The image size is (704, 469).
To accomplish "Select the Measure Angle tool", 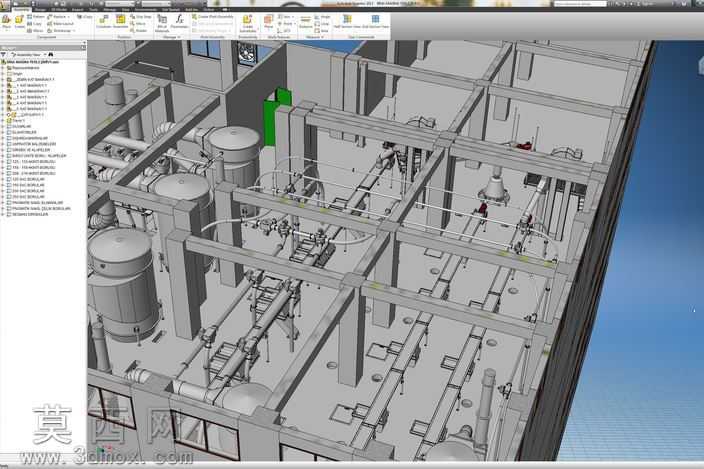I will (x=322, y=17).
